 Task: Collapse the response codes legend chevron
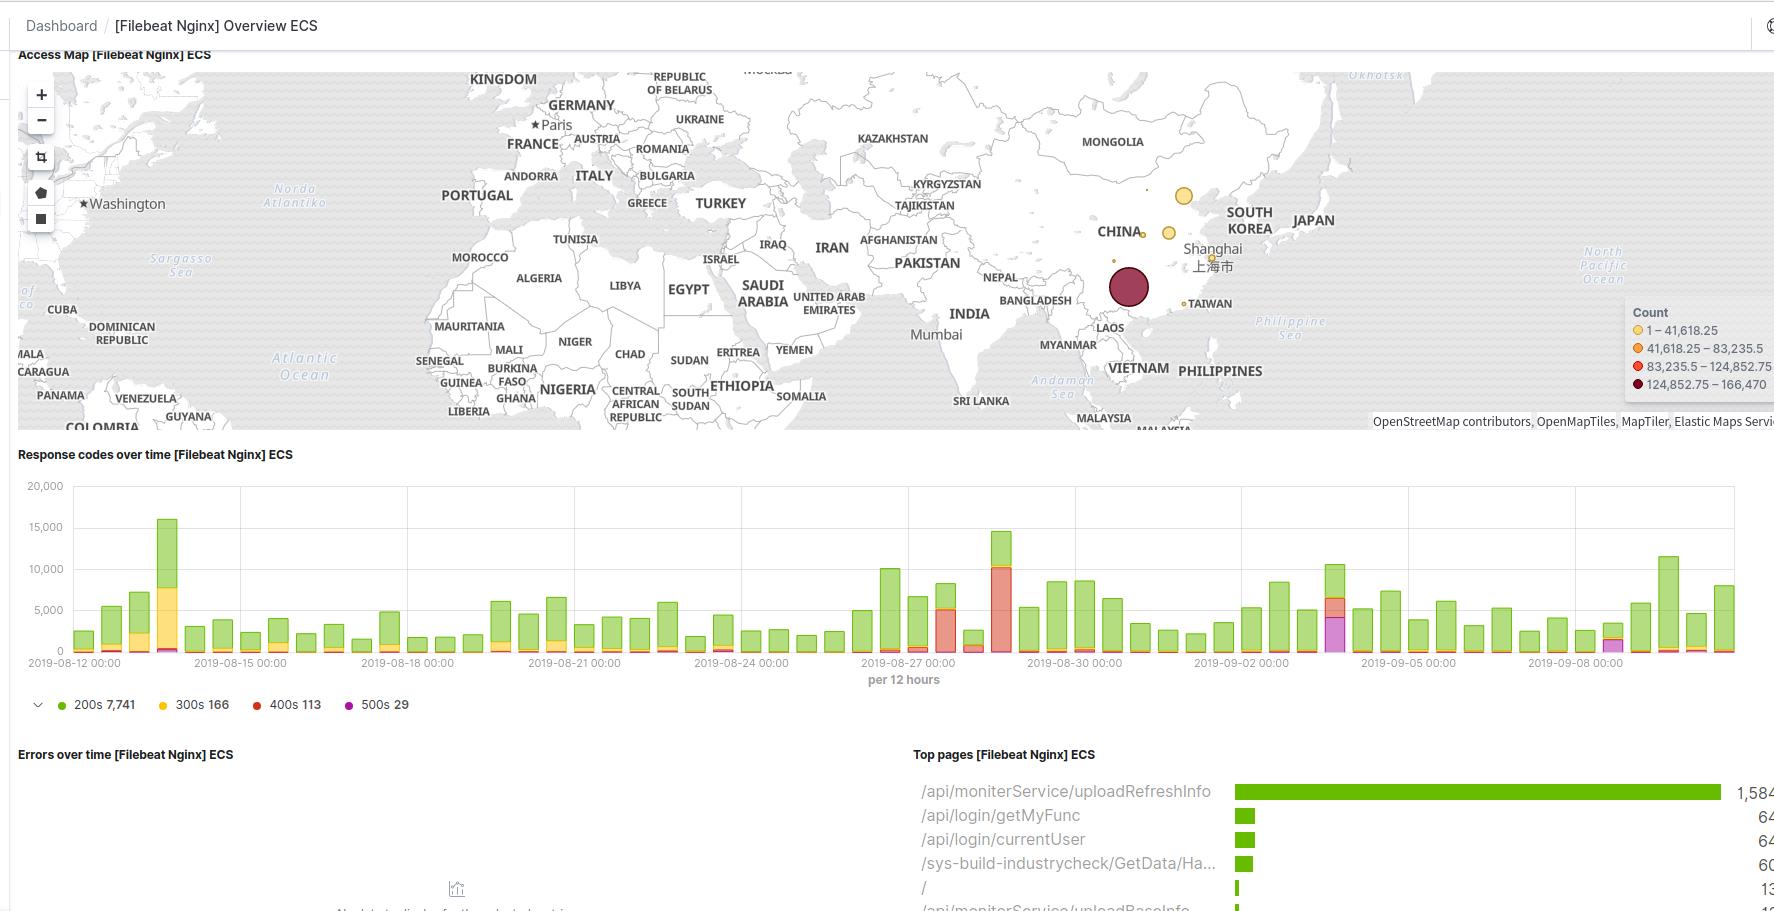[38, 705]
